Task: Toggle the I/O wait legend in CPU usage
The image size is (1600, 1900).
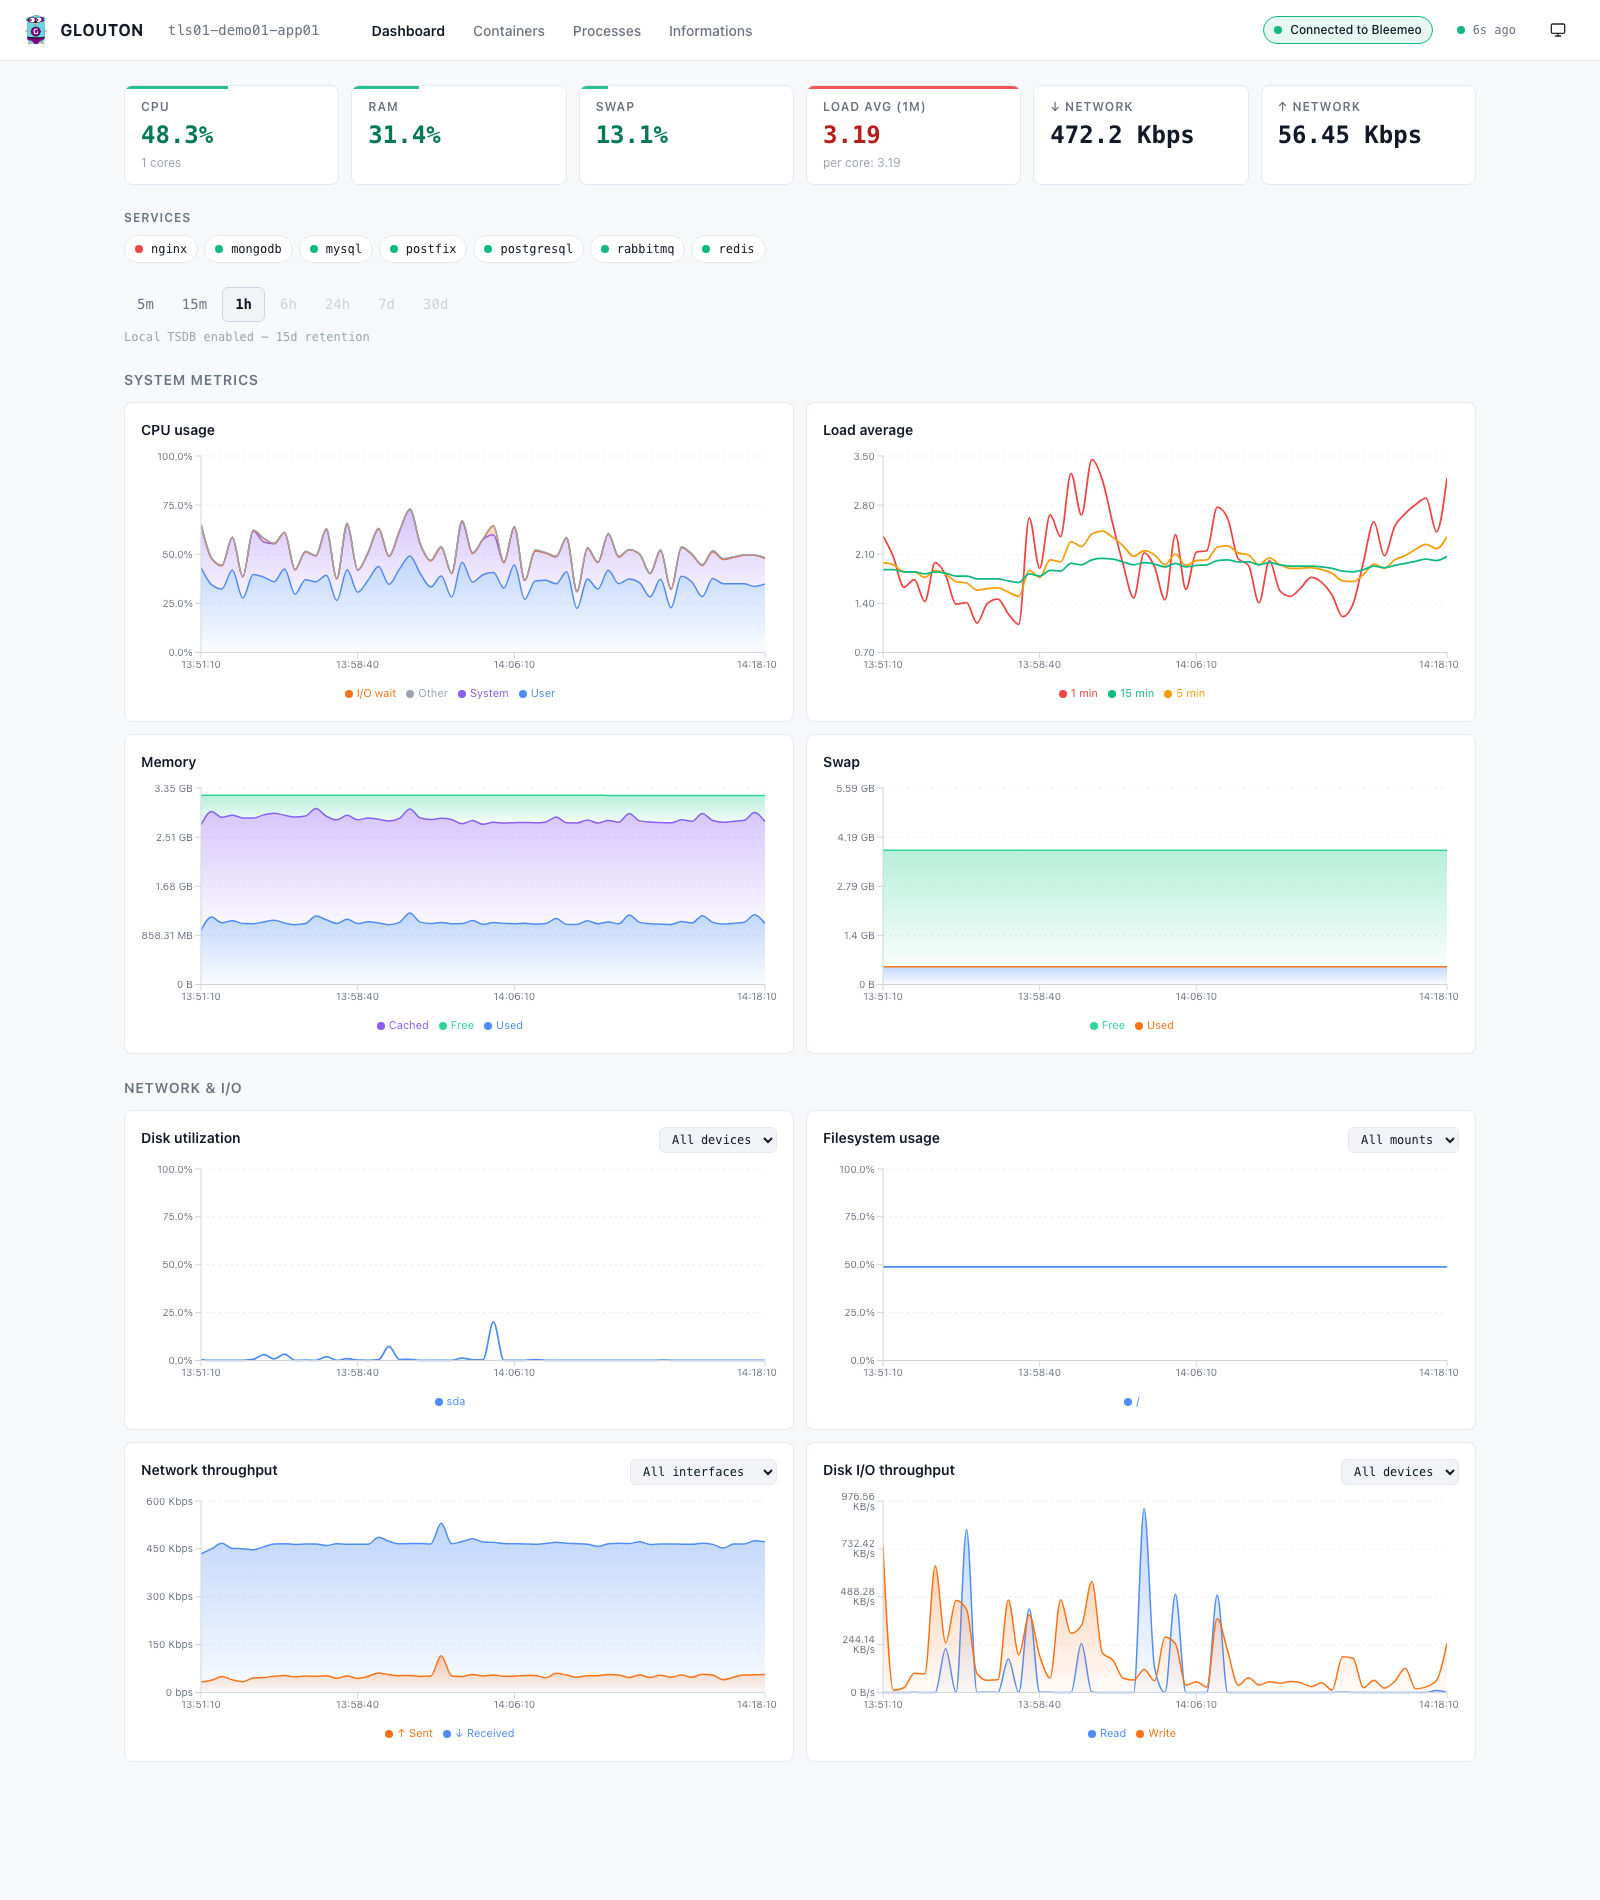Action: [370, 694]
